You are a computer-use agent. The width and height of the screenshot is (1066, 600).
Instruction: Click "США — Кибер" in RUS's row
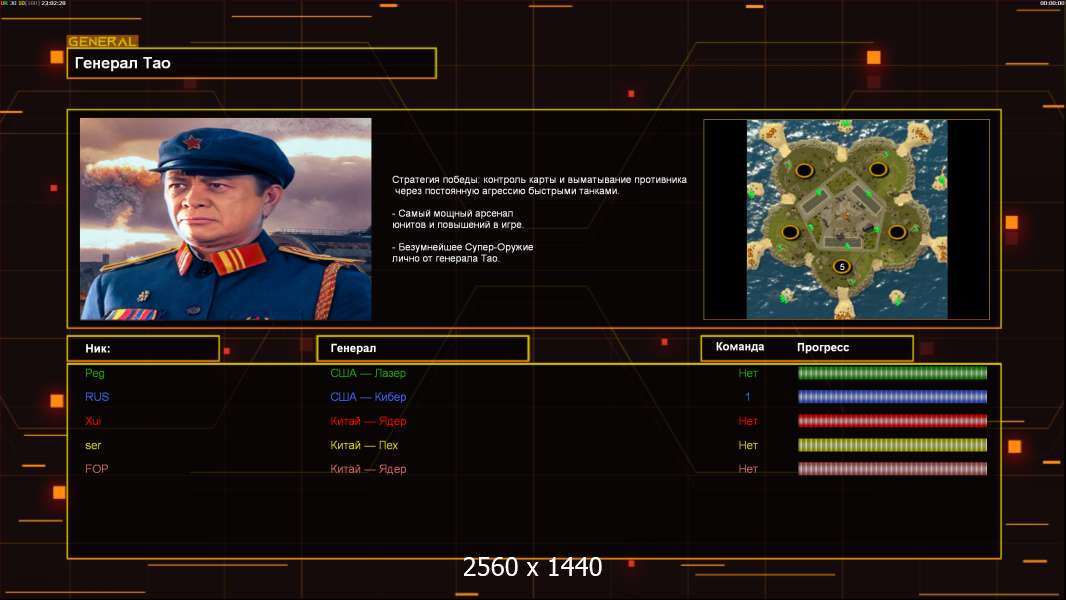[368, 397]
